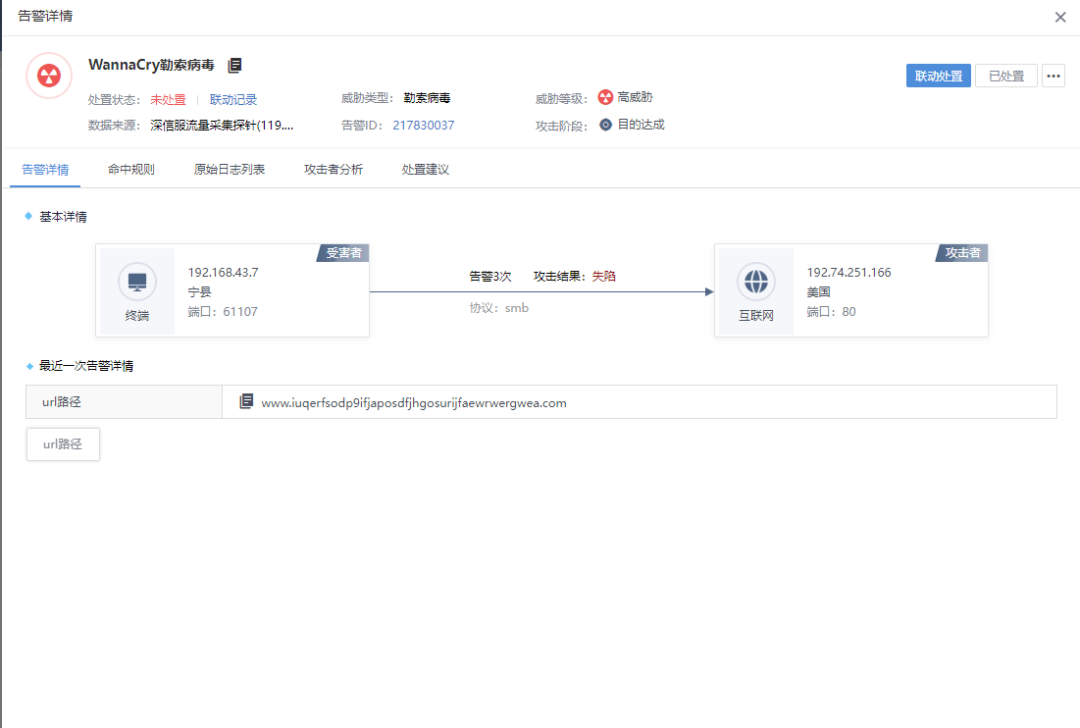
Task: Open the ellipsis more-options icon
Action: pyautogui.click(x=1053, y=75)
